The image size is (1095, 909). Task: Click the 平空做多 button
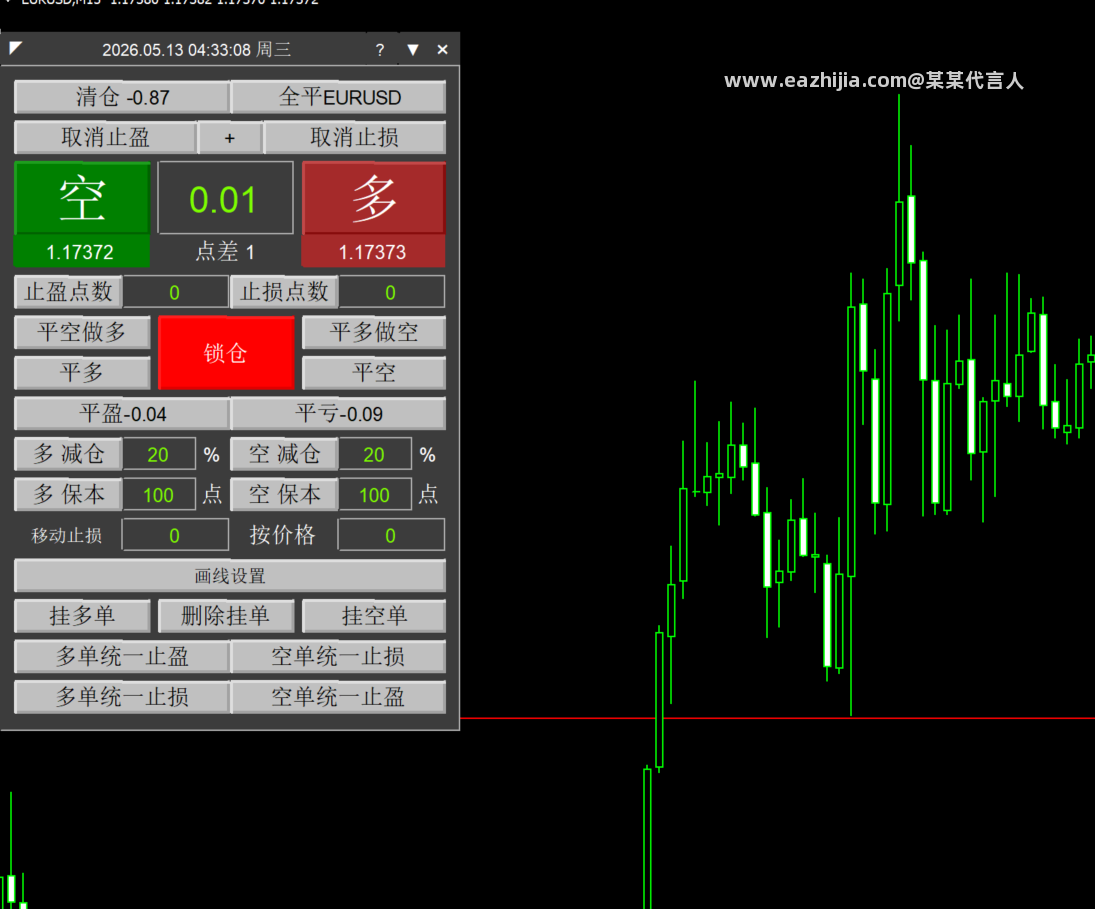pos(82,332)
